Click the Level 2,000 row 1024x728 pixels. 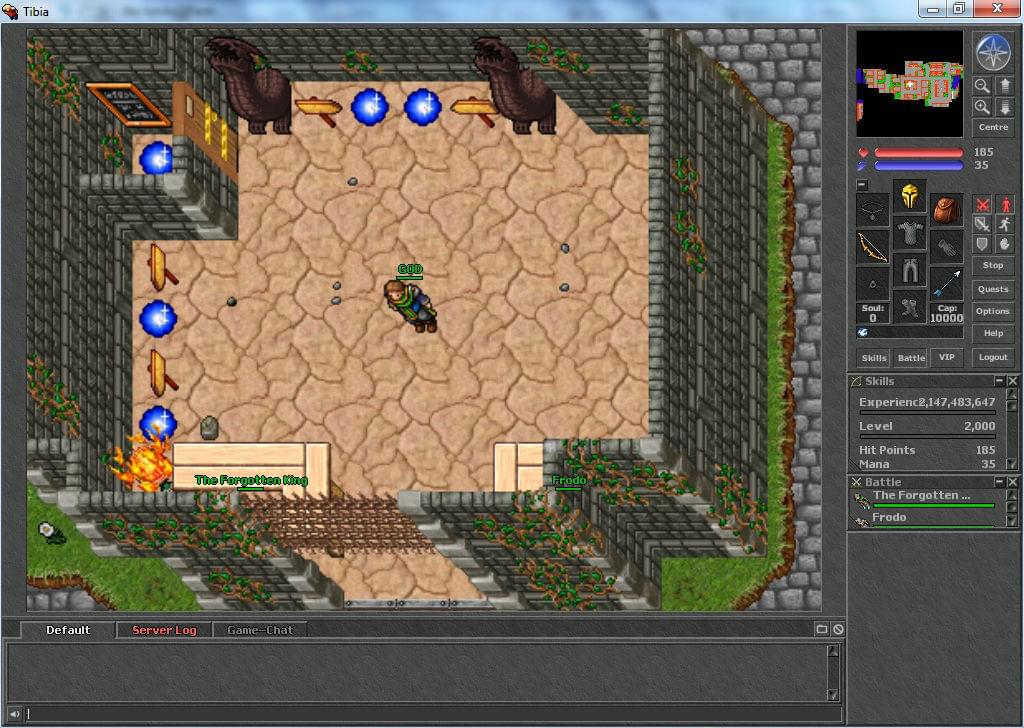click(927, 426)
